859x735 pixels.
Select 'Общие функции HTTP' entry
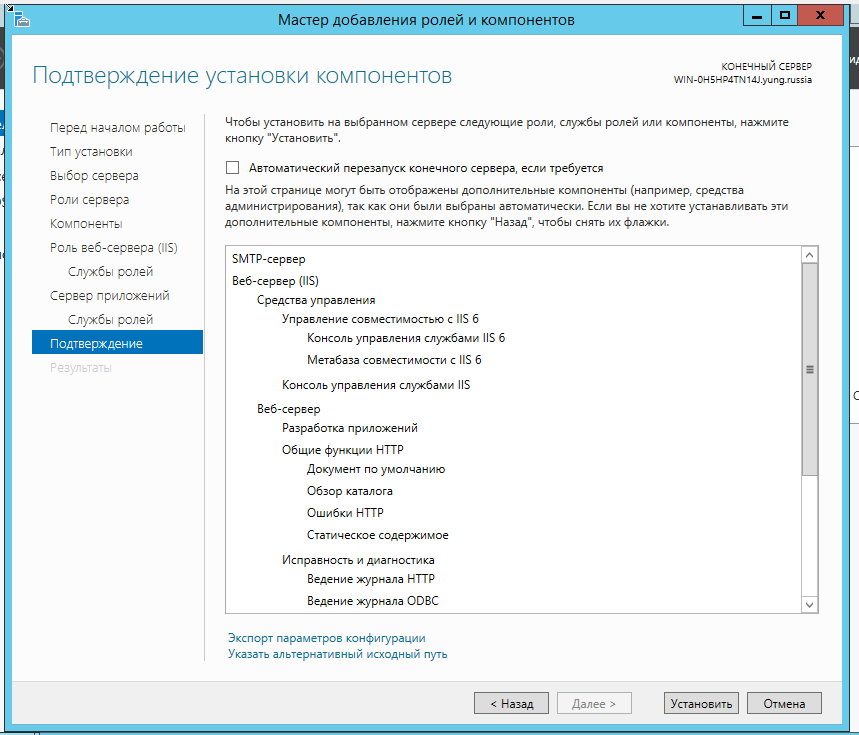[342, 450]
